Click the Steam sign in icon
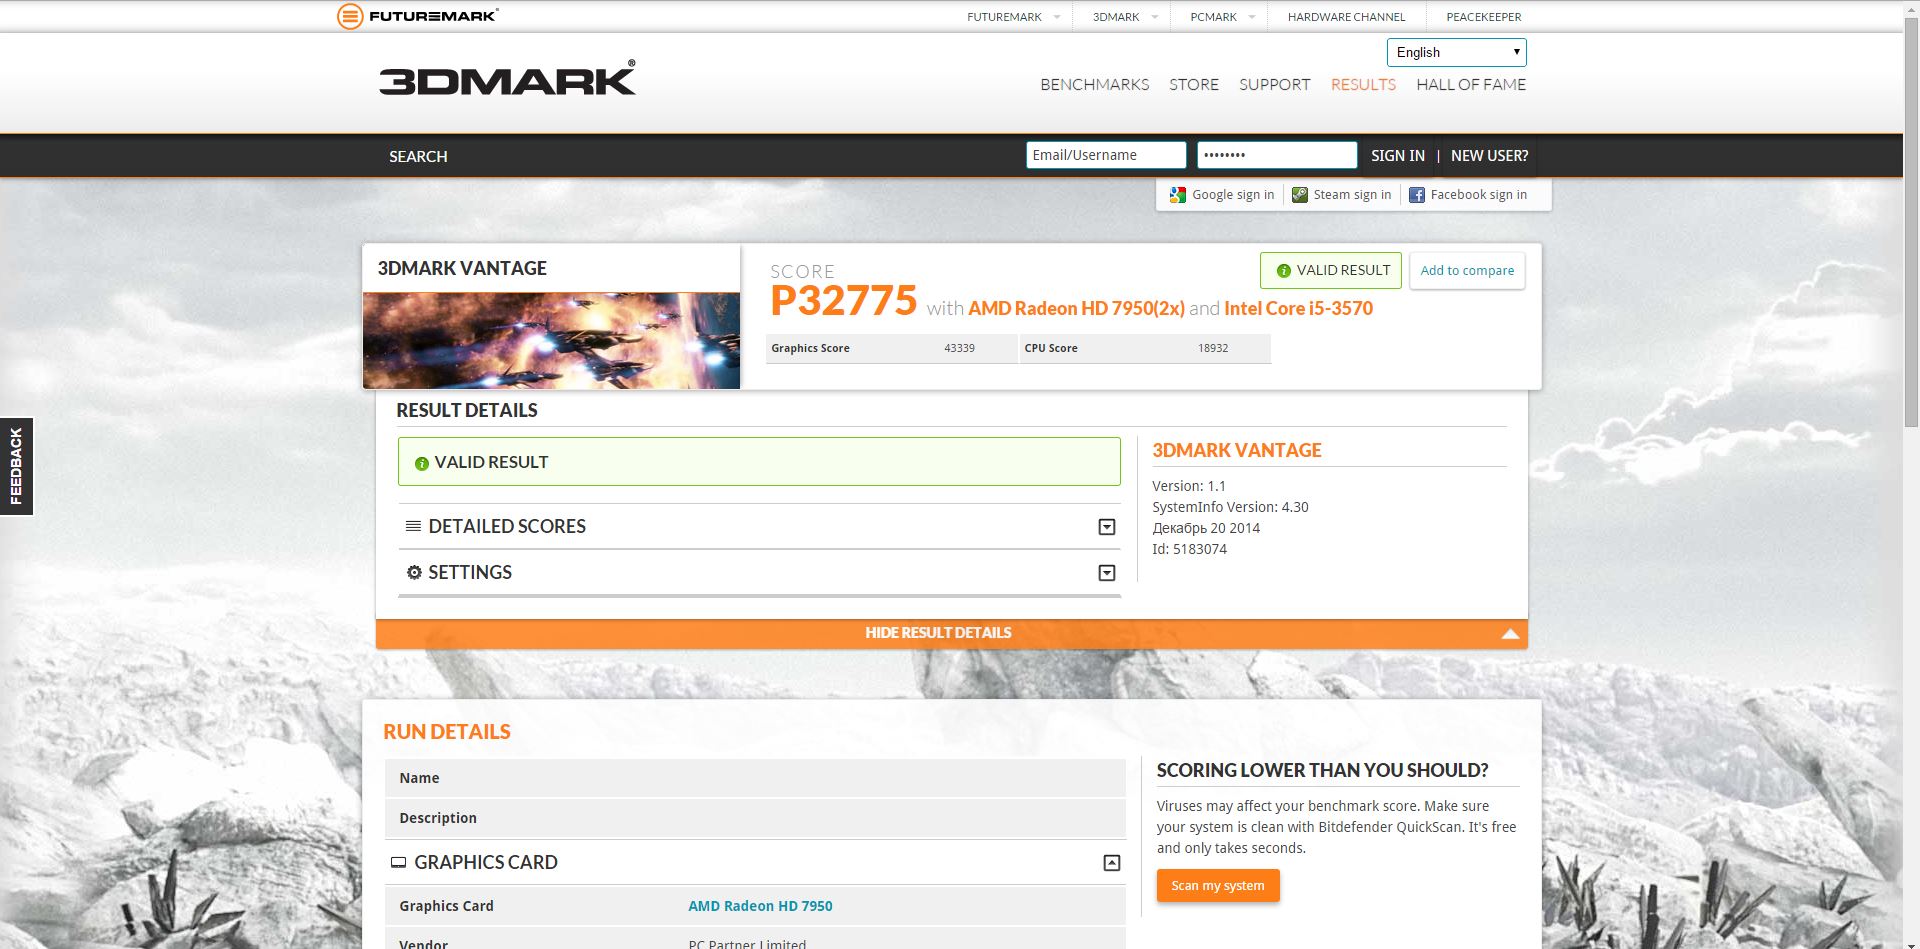Screen dimensions: 1920x949 1300,195
